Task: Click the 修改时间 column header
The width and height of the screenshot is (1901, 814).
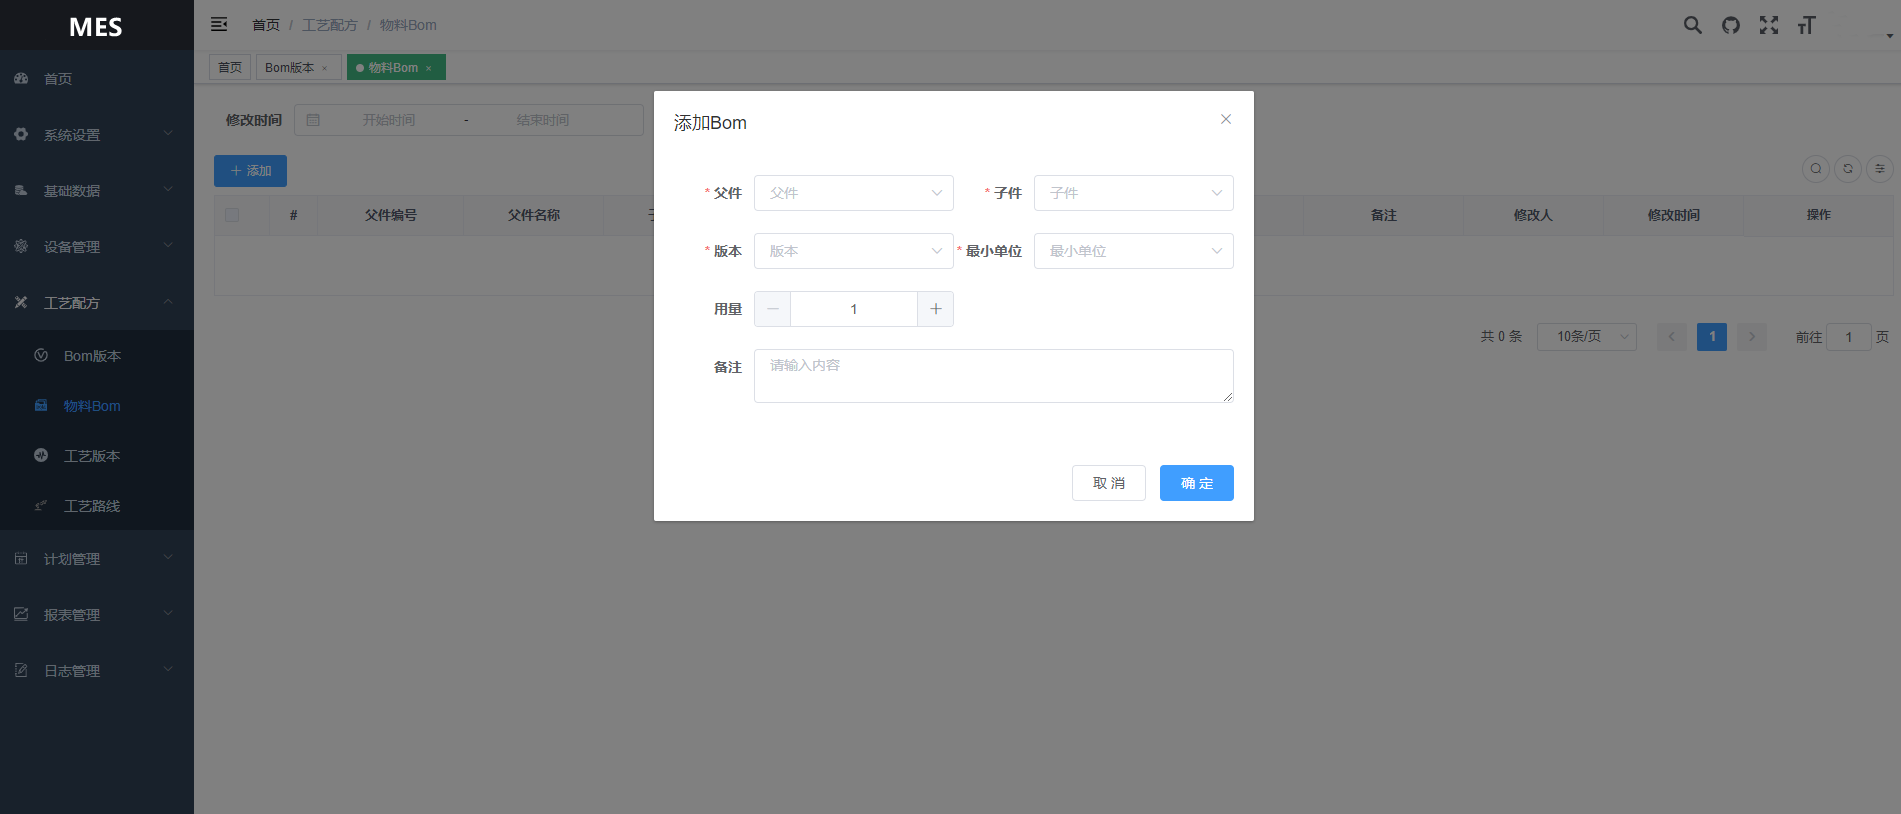Action: [x=1674, y=215]
